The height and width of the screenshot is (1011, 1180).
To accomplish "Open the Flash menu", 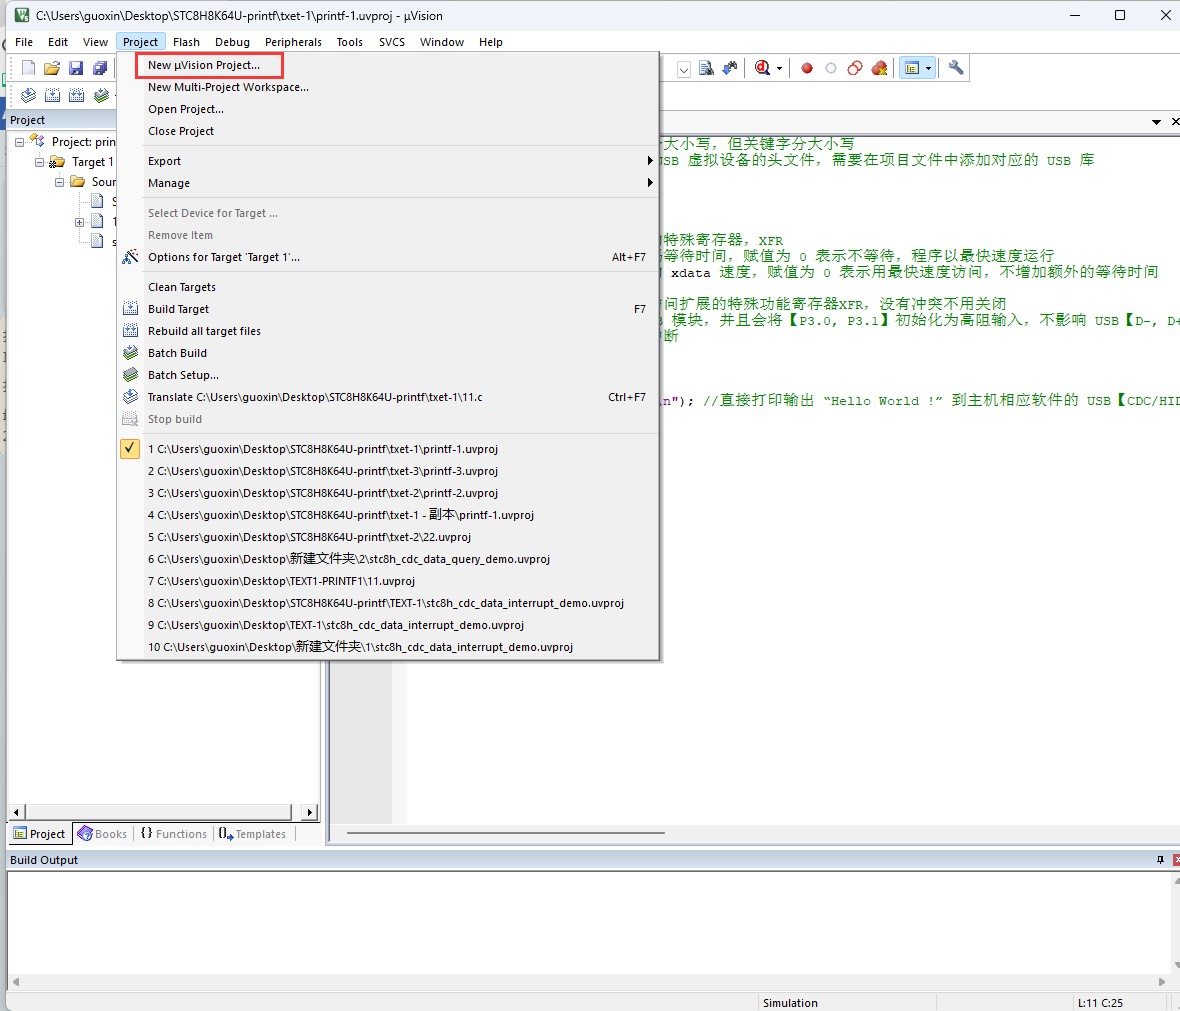I will coord(186,42).
